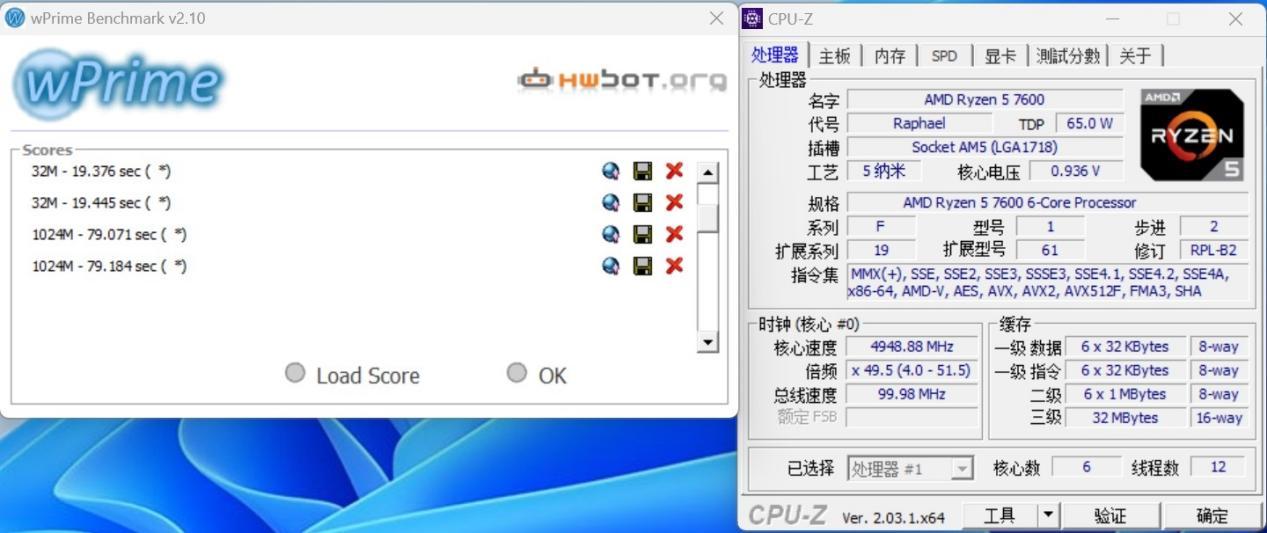The image size is (1267, 533).
Task: Submit the 1024M 79.184 sec score online
Action: [611, 265]
